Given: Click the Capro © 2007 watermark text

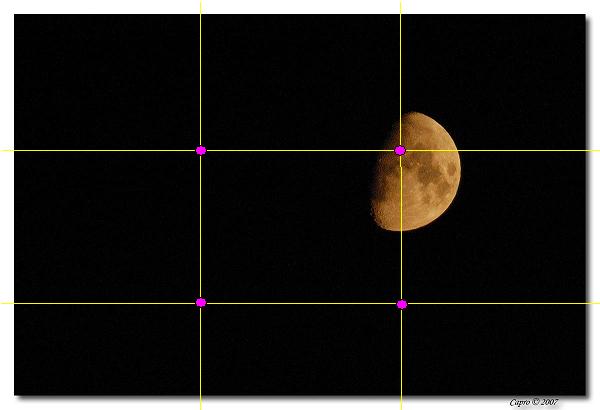Looking at the screenshot, I should (534, 401).
